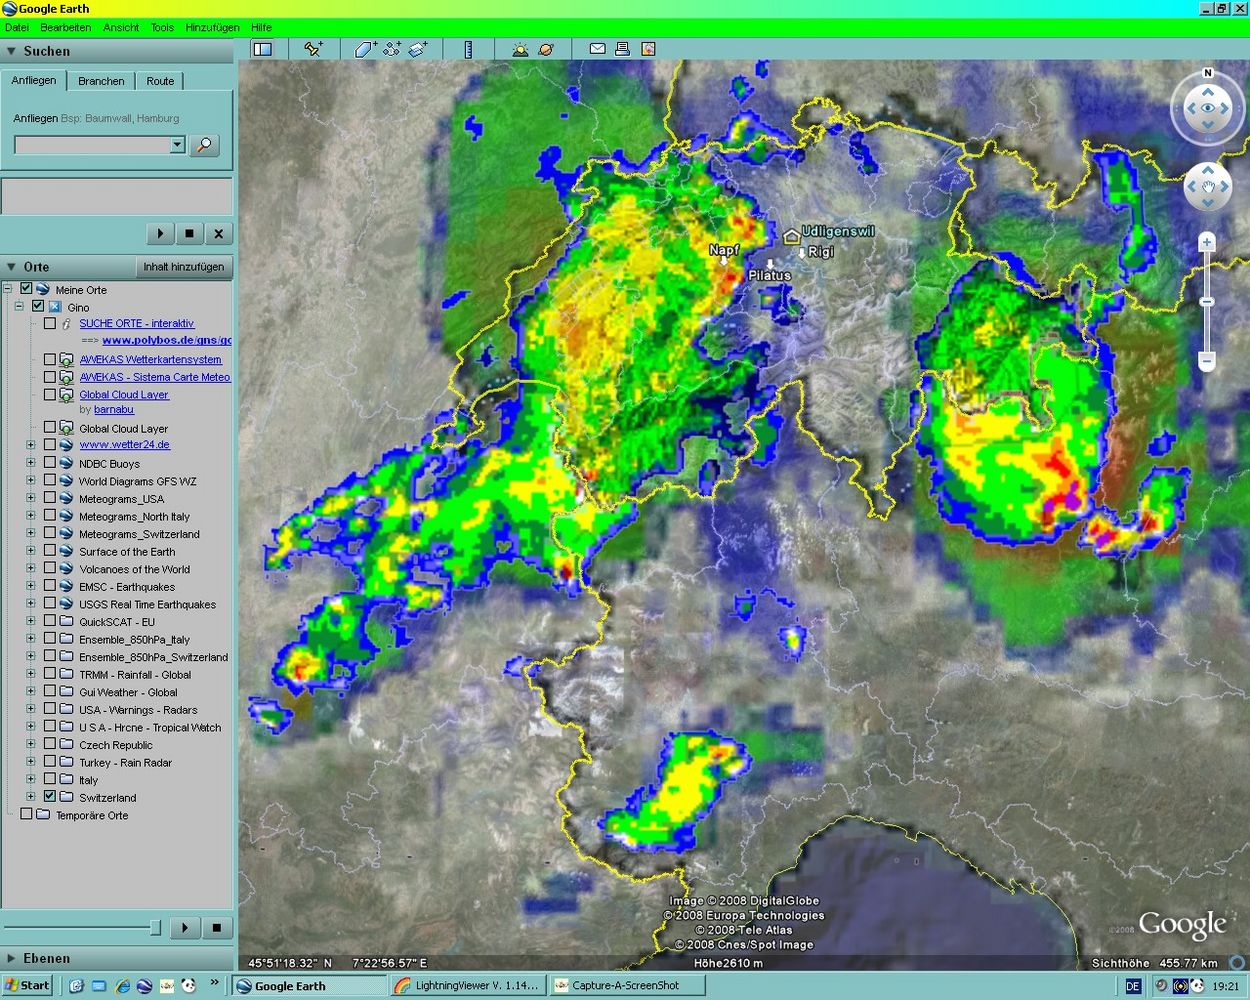The width and height of the screenshot is (1250, 1000).
Task: Expand the EMSC - Earthquakes node
Action: tap(31, 587)
